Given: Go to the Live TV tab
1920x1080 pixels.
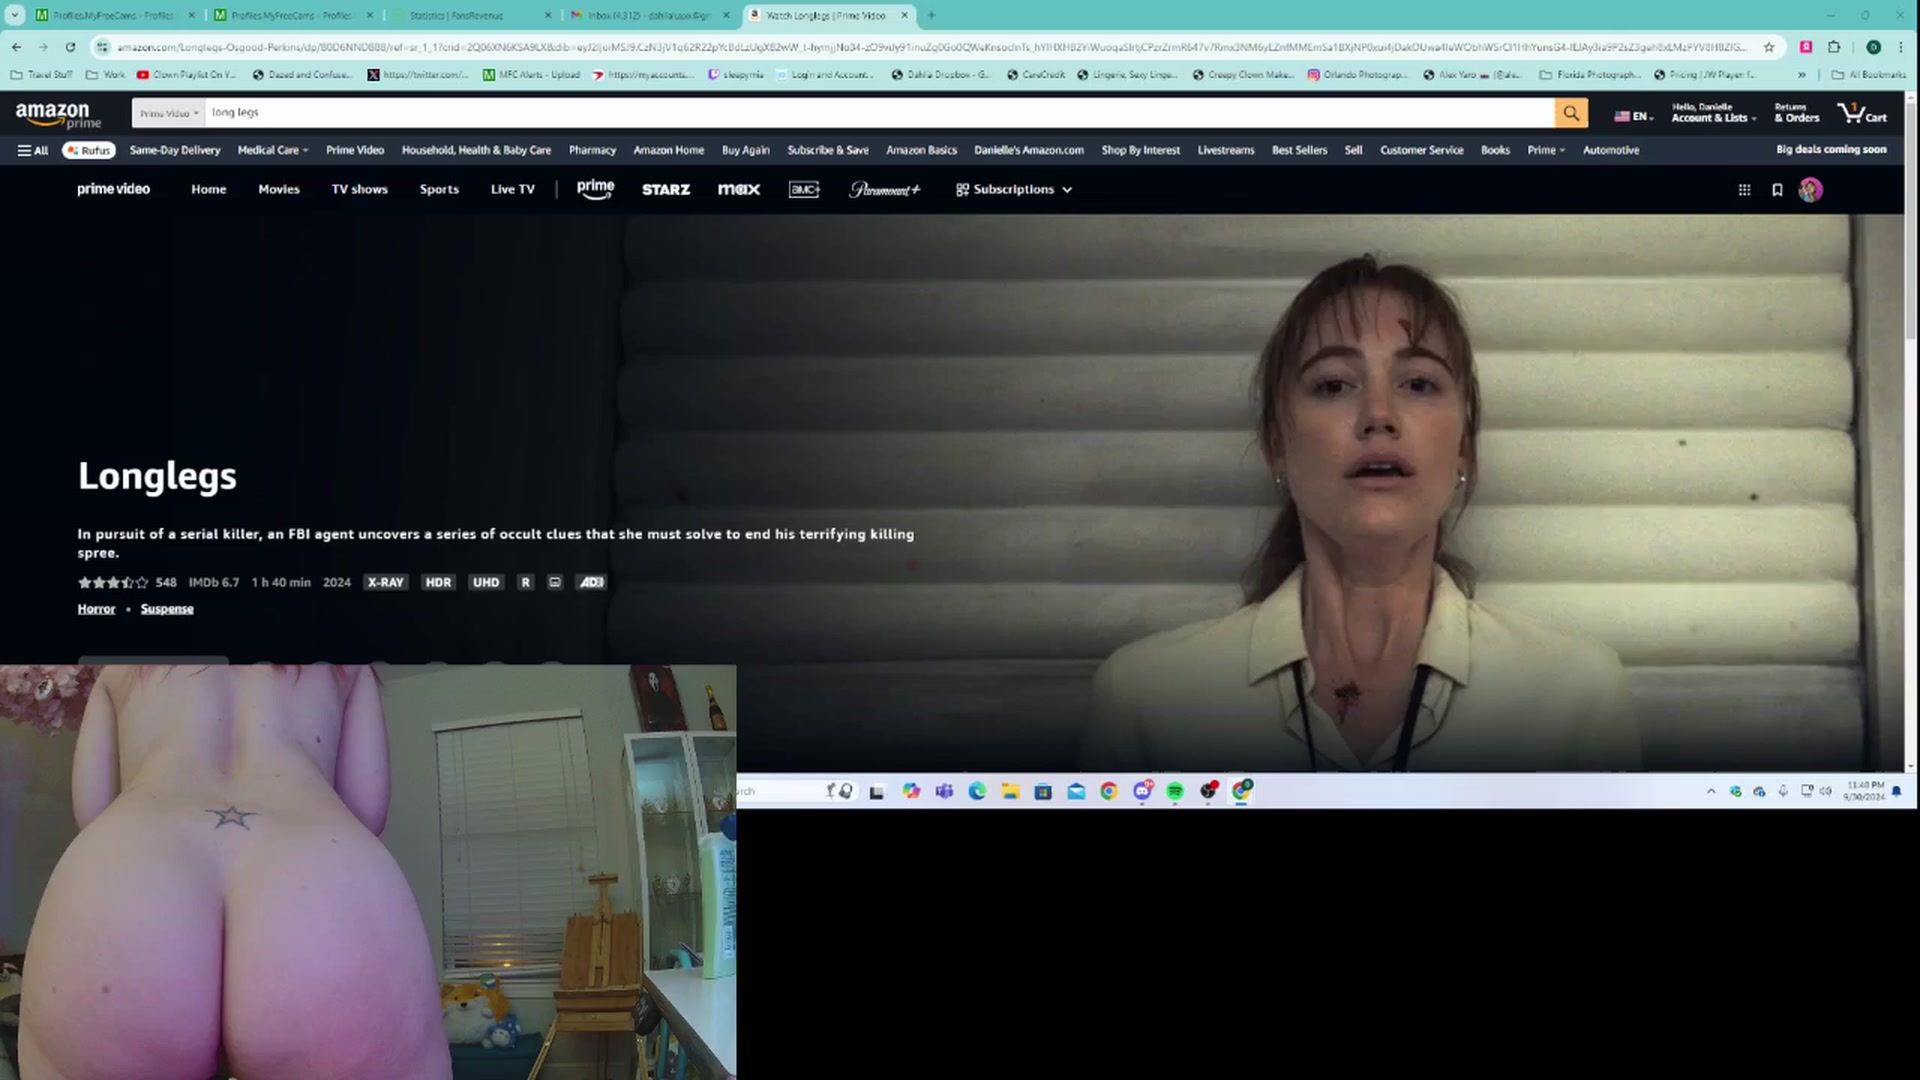Looking at the screenshot, I should (513, 189).
